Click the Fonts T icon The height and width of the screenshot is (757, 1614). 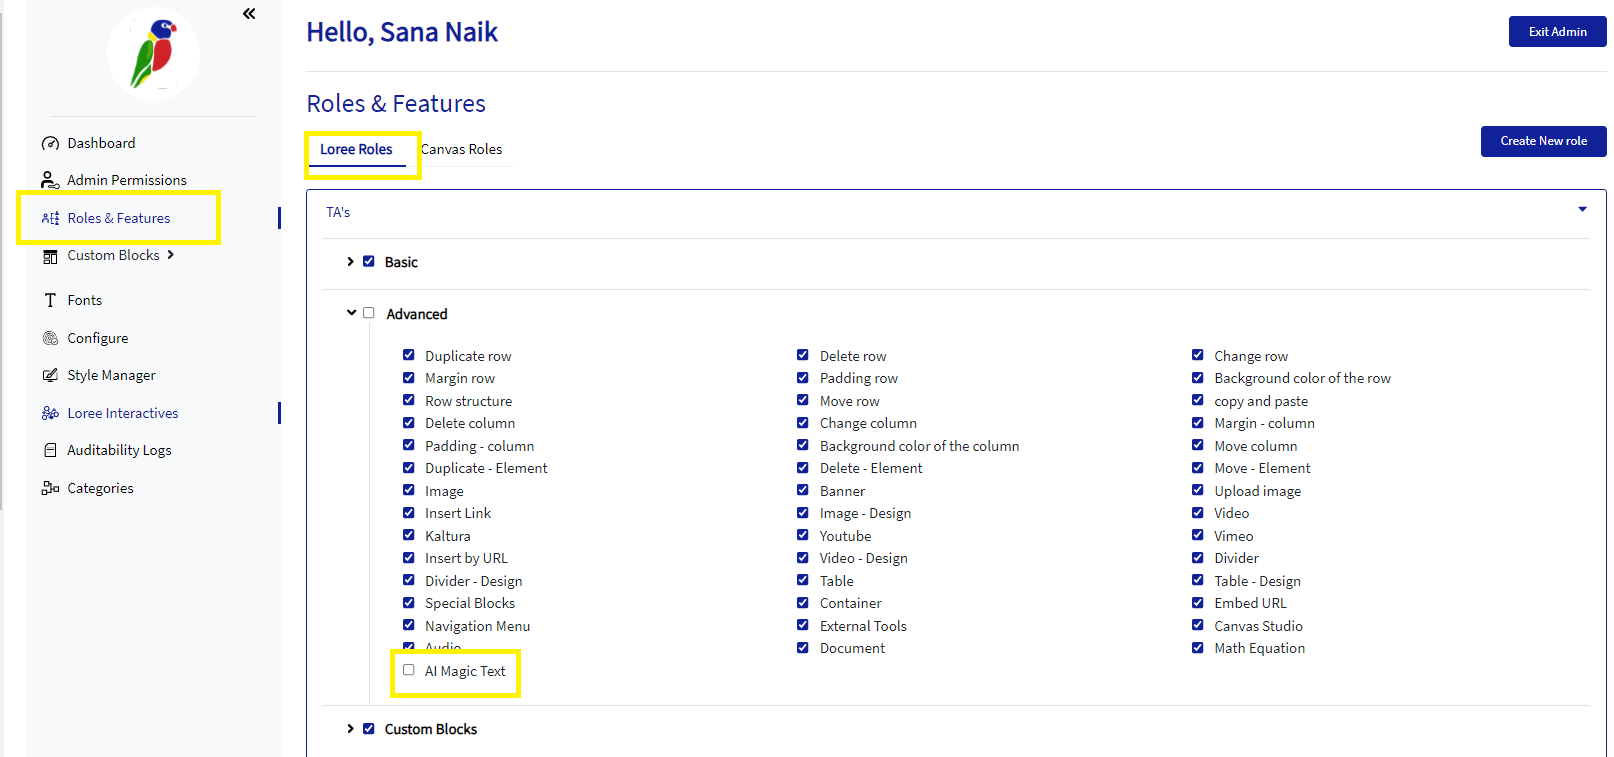(50, 300)
